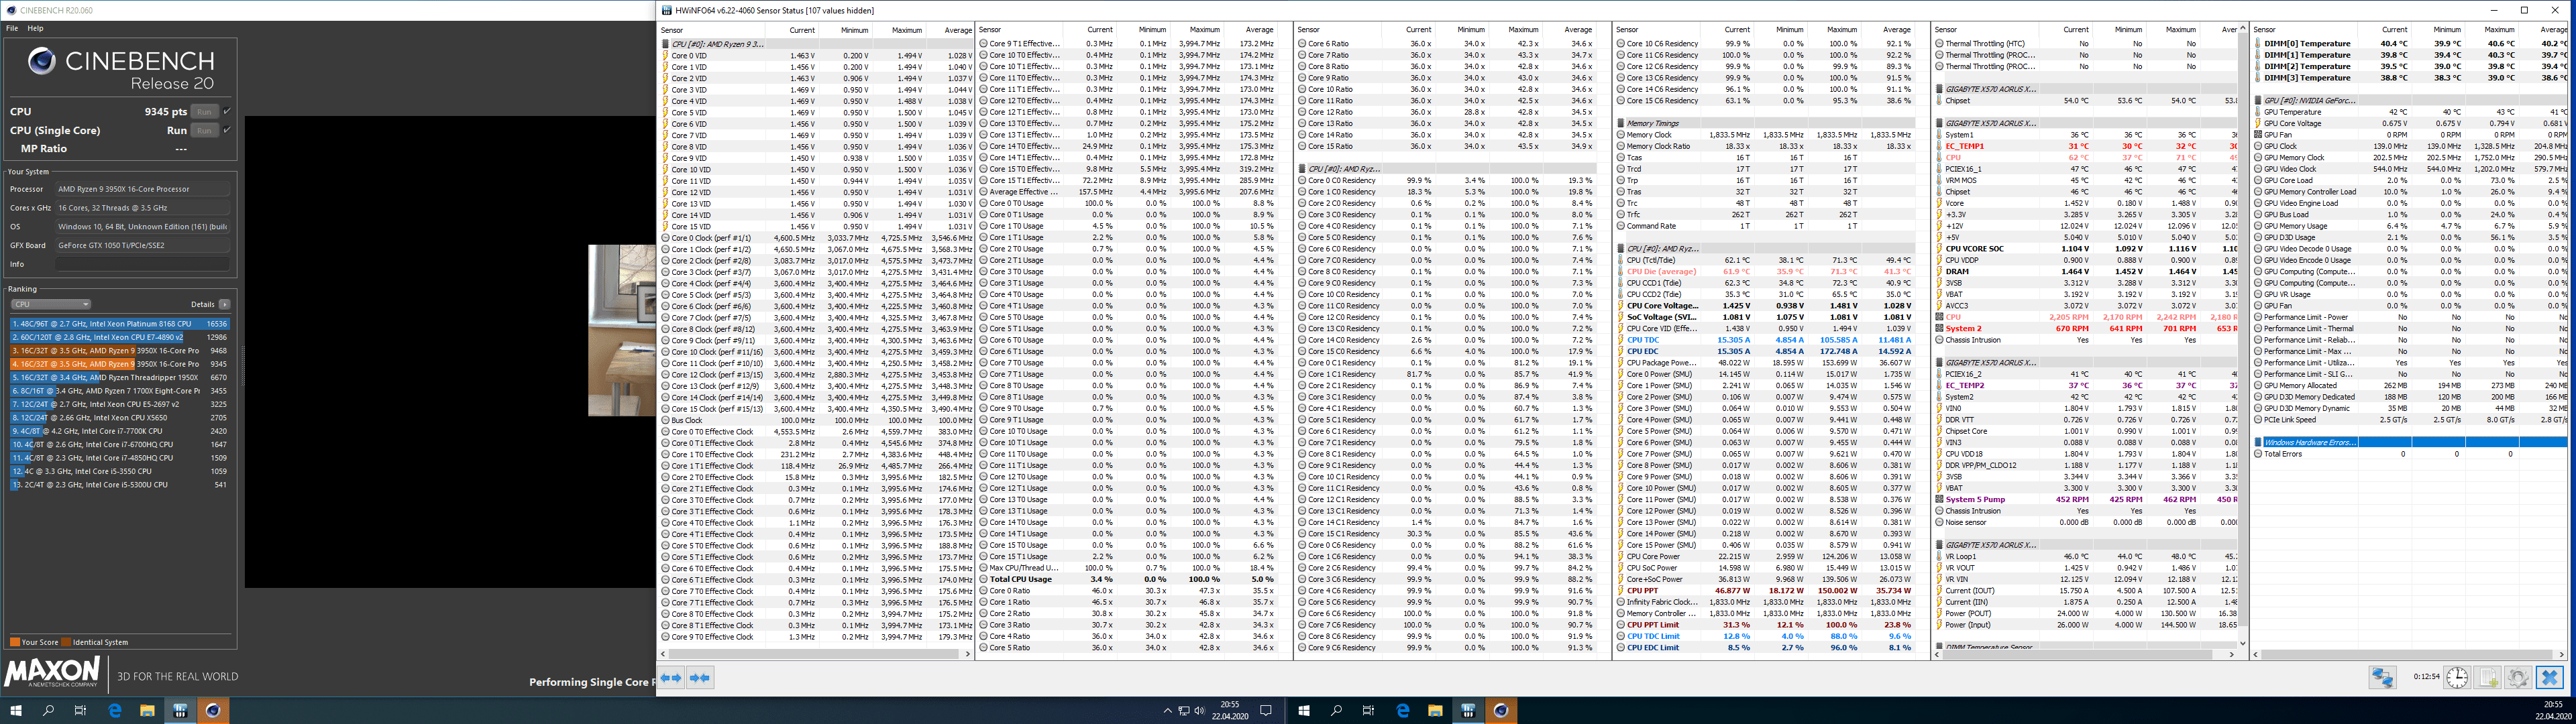Click the Identical System legend swatch

point(66,642)
